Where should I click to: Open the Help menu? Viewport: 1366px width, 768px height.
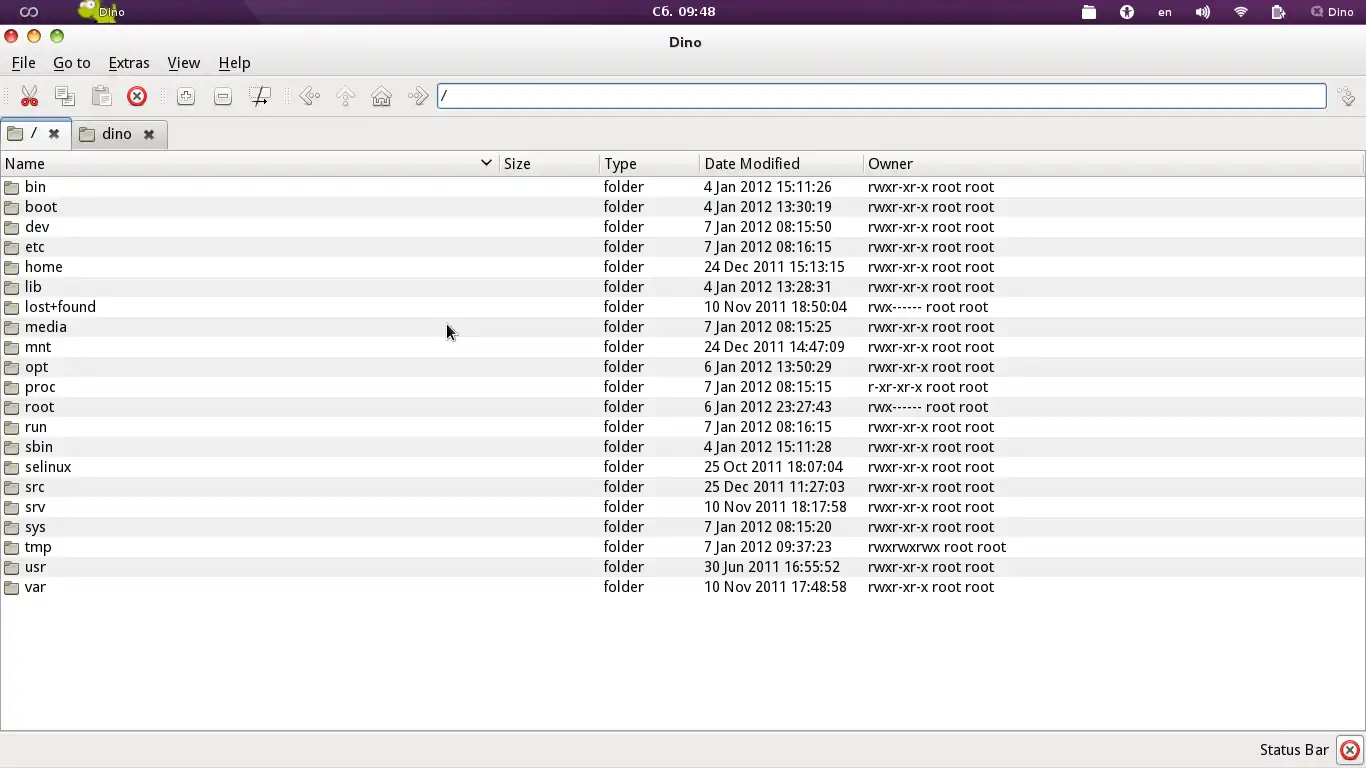[235, 63]
